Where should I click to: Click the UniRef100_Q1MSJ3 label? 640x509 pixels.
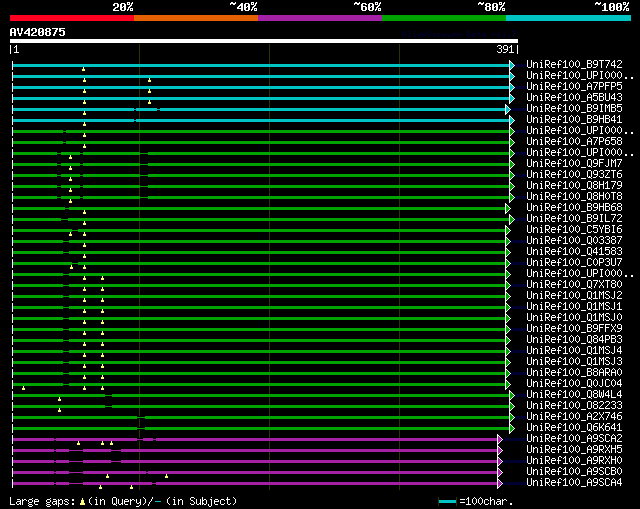pyautogui.click(x=574, y=362)
